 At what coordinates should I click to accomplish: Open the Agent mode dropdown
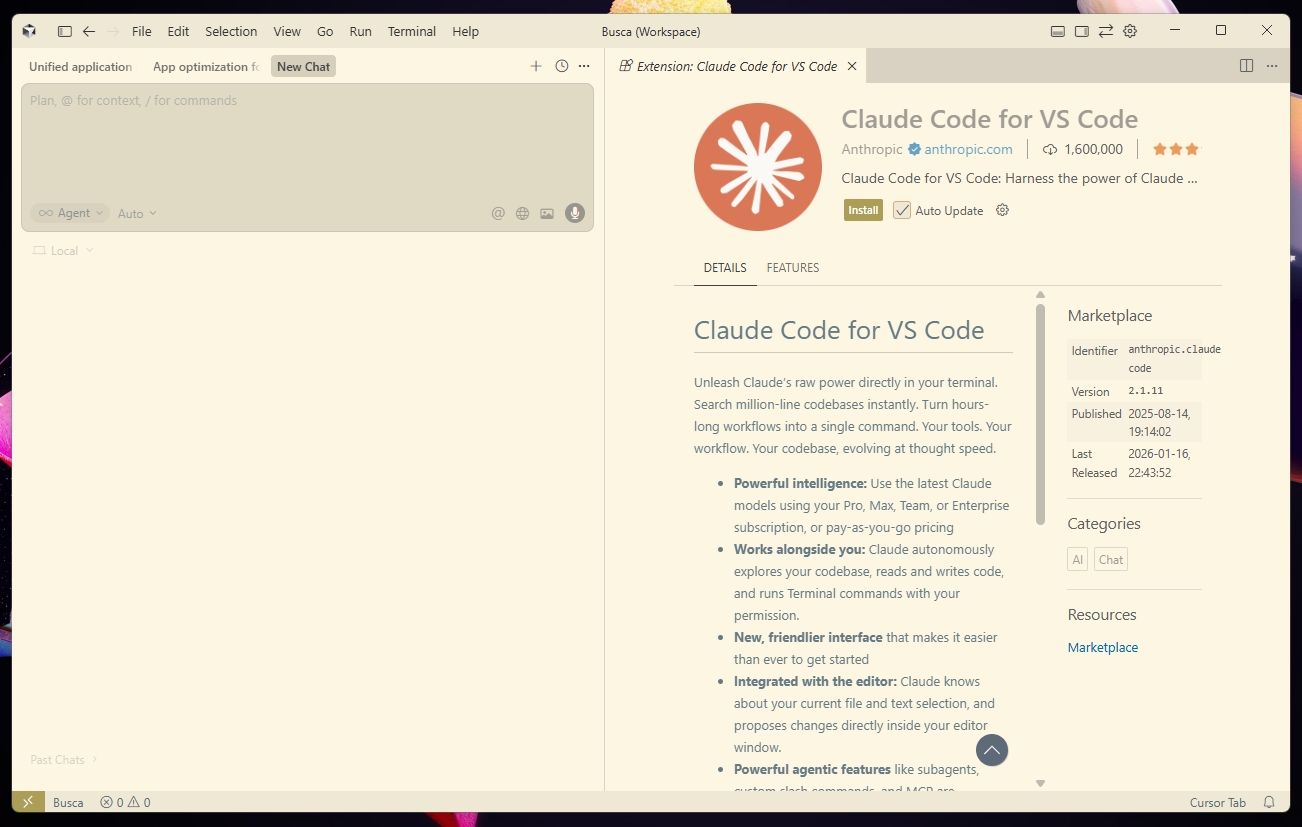click(69, 213)
